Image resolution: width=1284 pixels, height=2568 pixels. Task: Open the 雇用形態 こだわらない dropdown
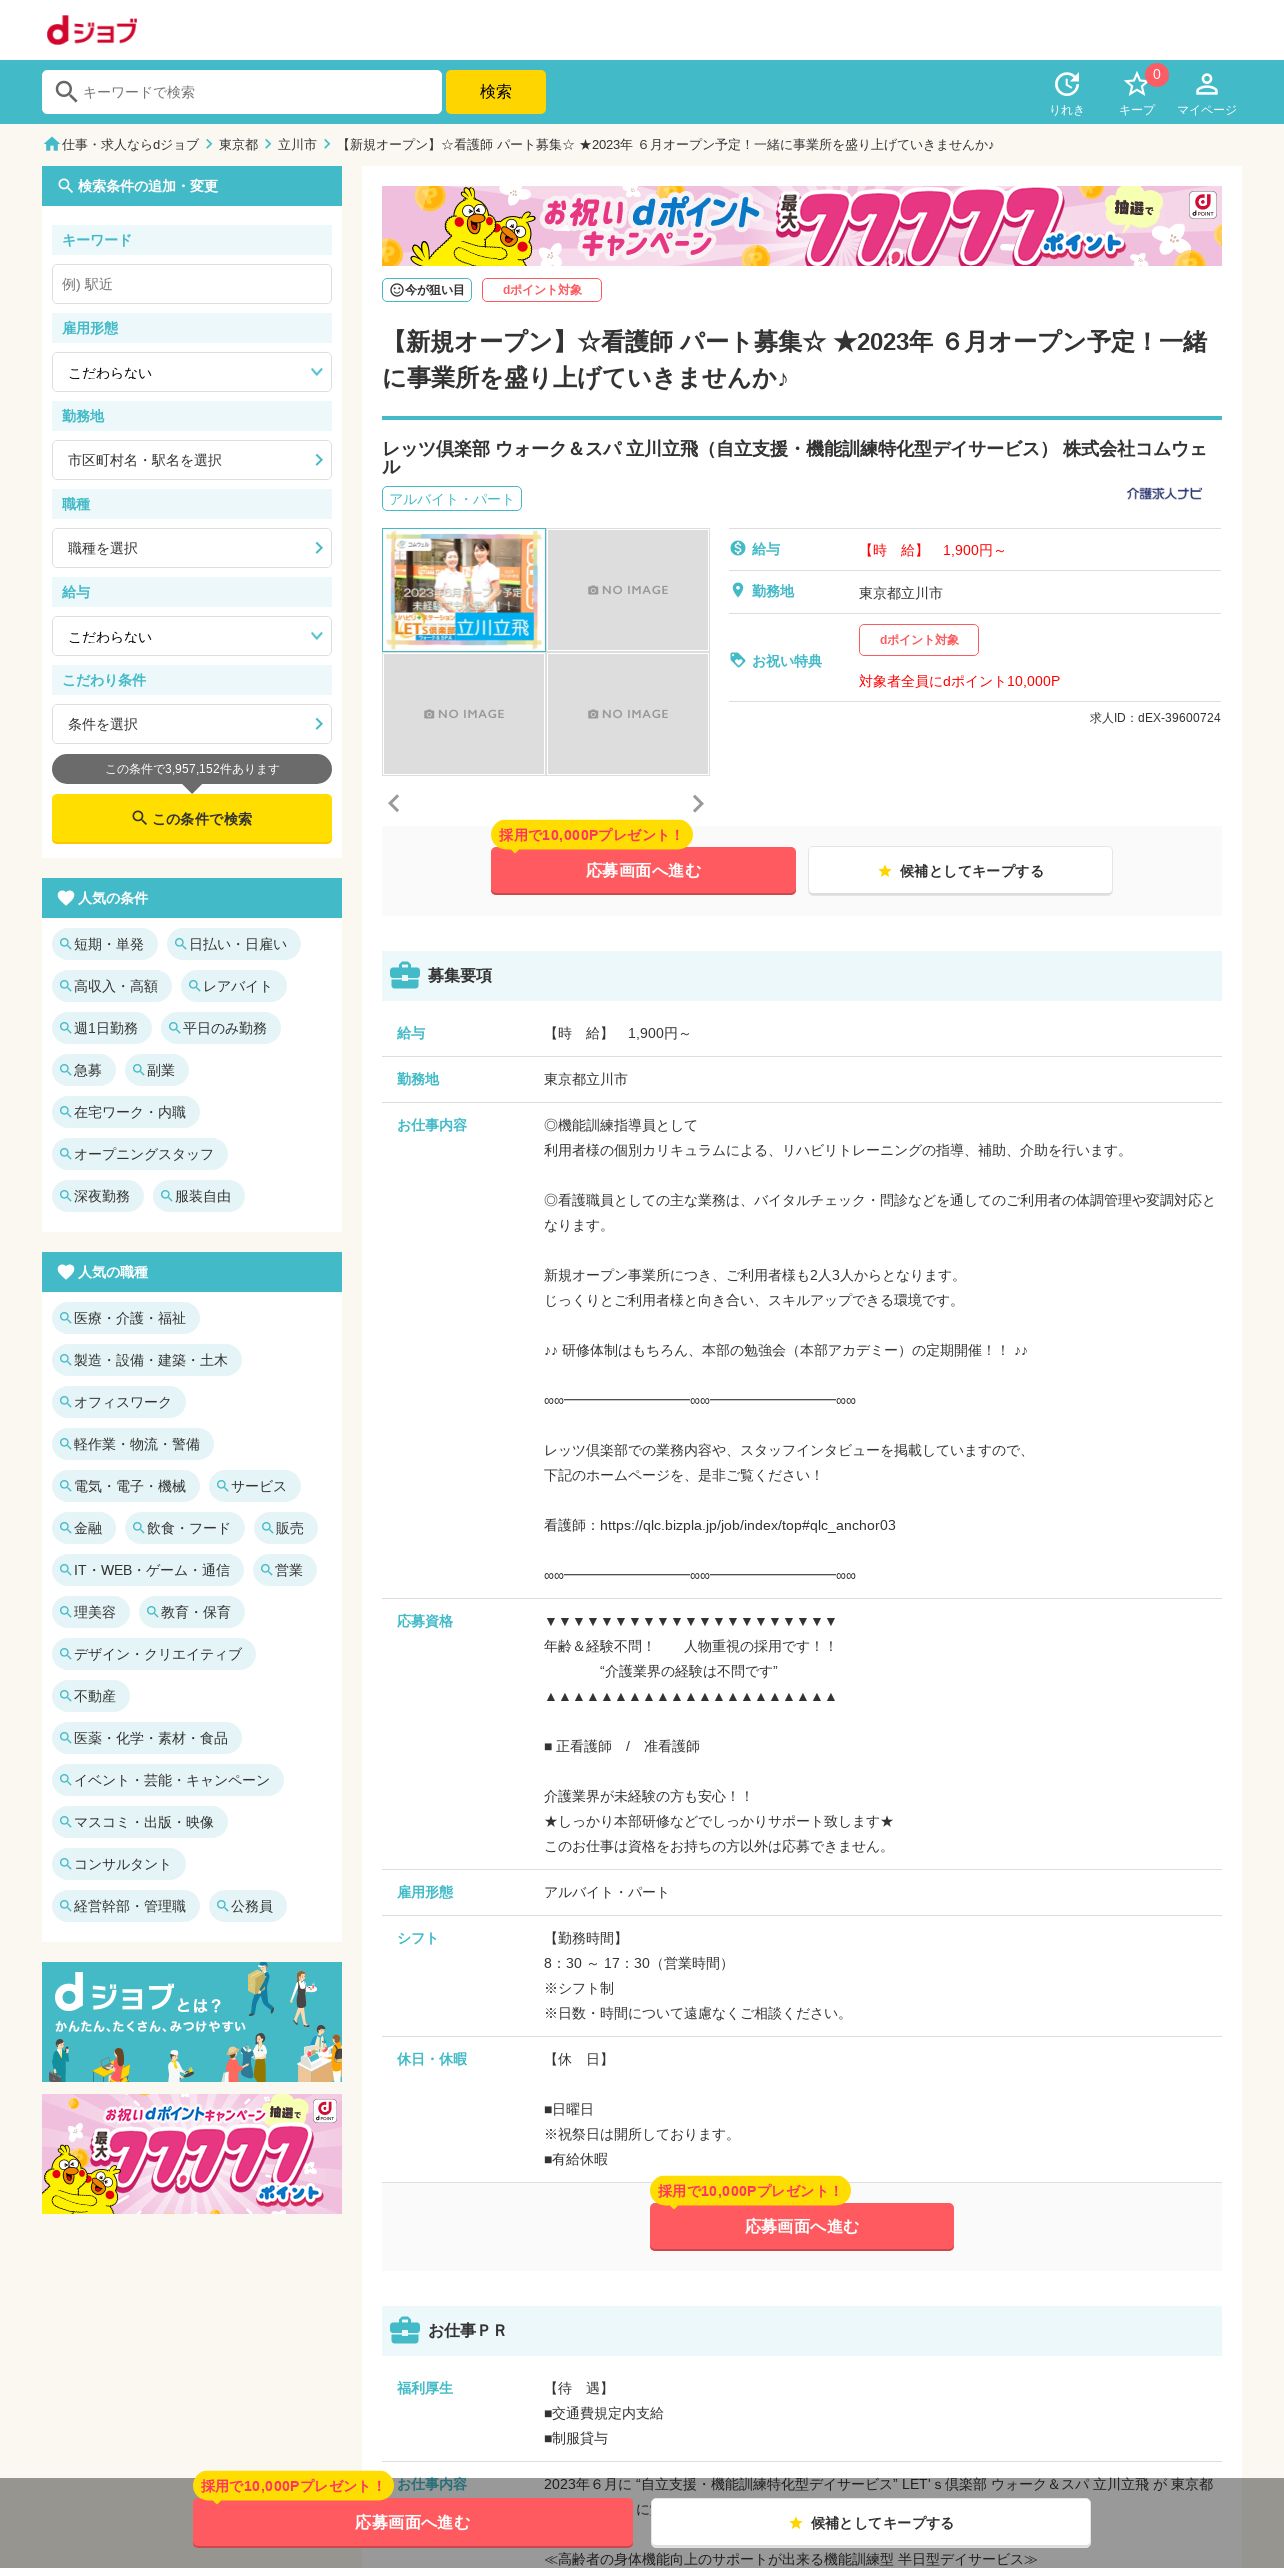192,372
